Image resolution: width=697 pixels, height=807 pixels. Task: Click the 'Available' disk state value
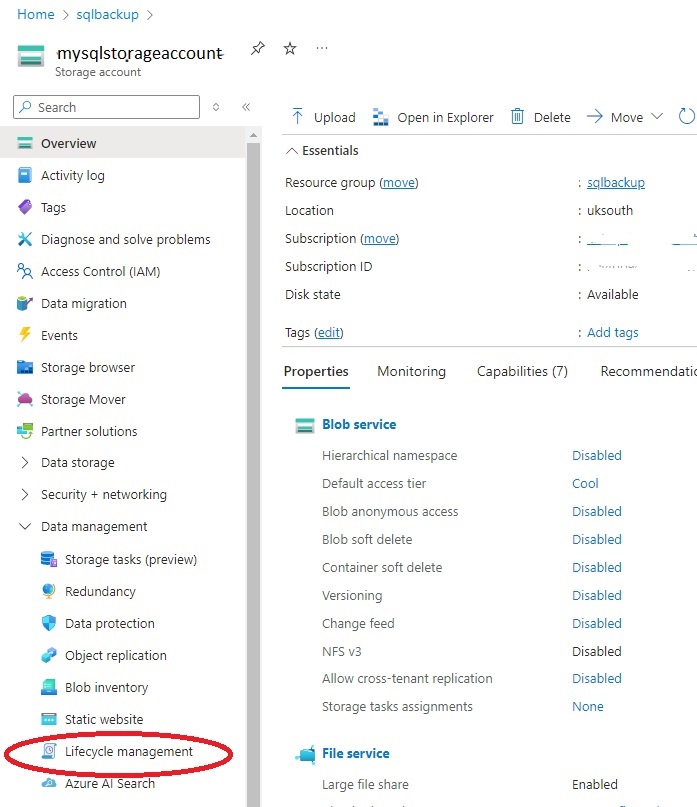(613, 294)
